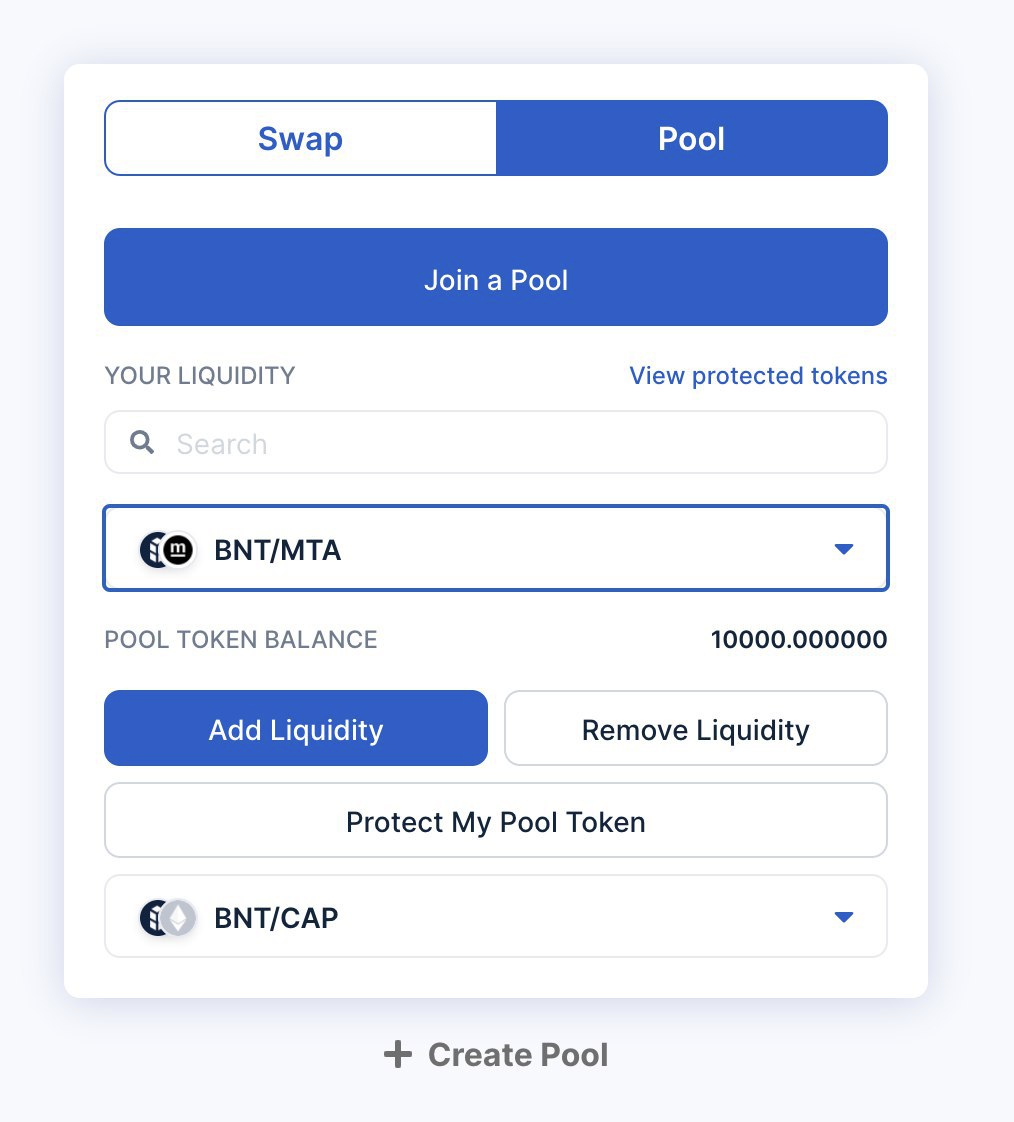Viewport: 1014px width, 1122px height.
Task: Open the BNT/MTA pool selector
Action: [495, 548]
